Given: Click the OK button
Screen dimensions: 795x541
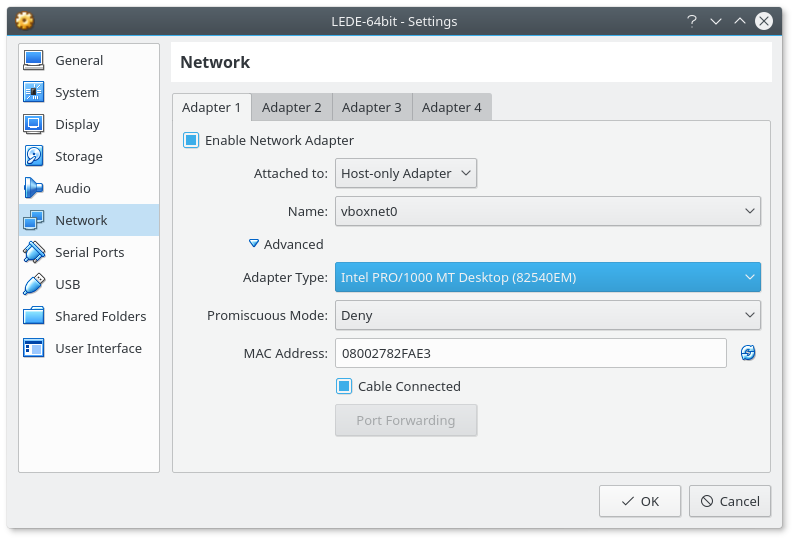Looking at the screenshot, I should click(x=639, y=501).
